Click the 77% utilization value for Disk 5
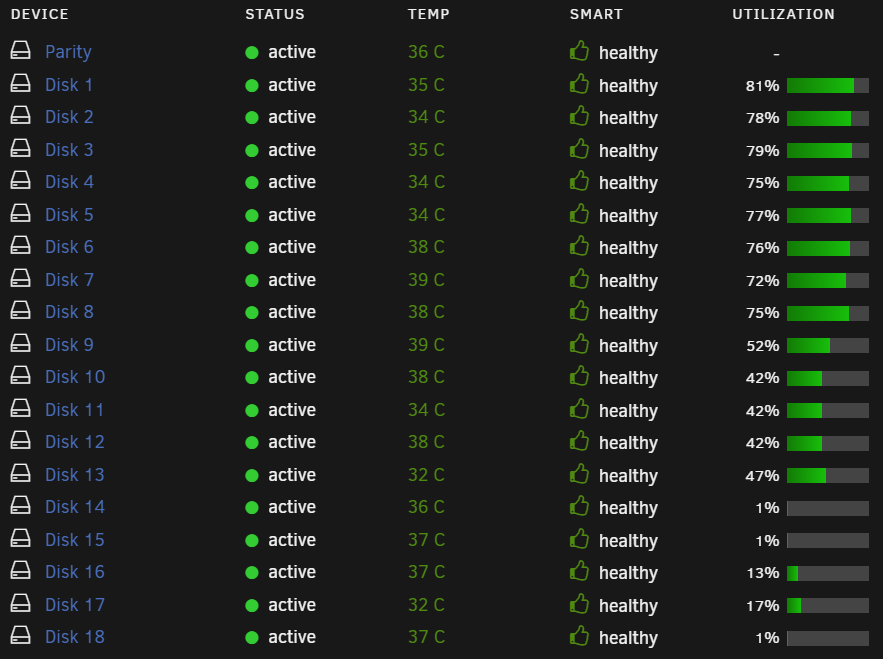Viewport: 883px width, 659px height. 762,216
